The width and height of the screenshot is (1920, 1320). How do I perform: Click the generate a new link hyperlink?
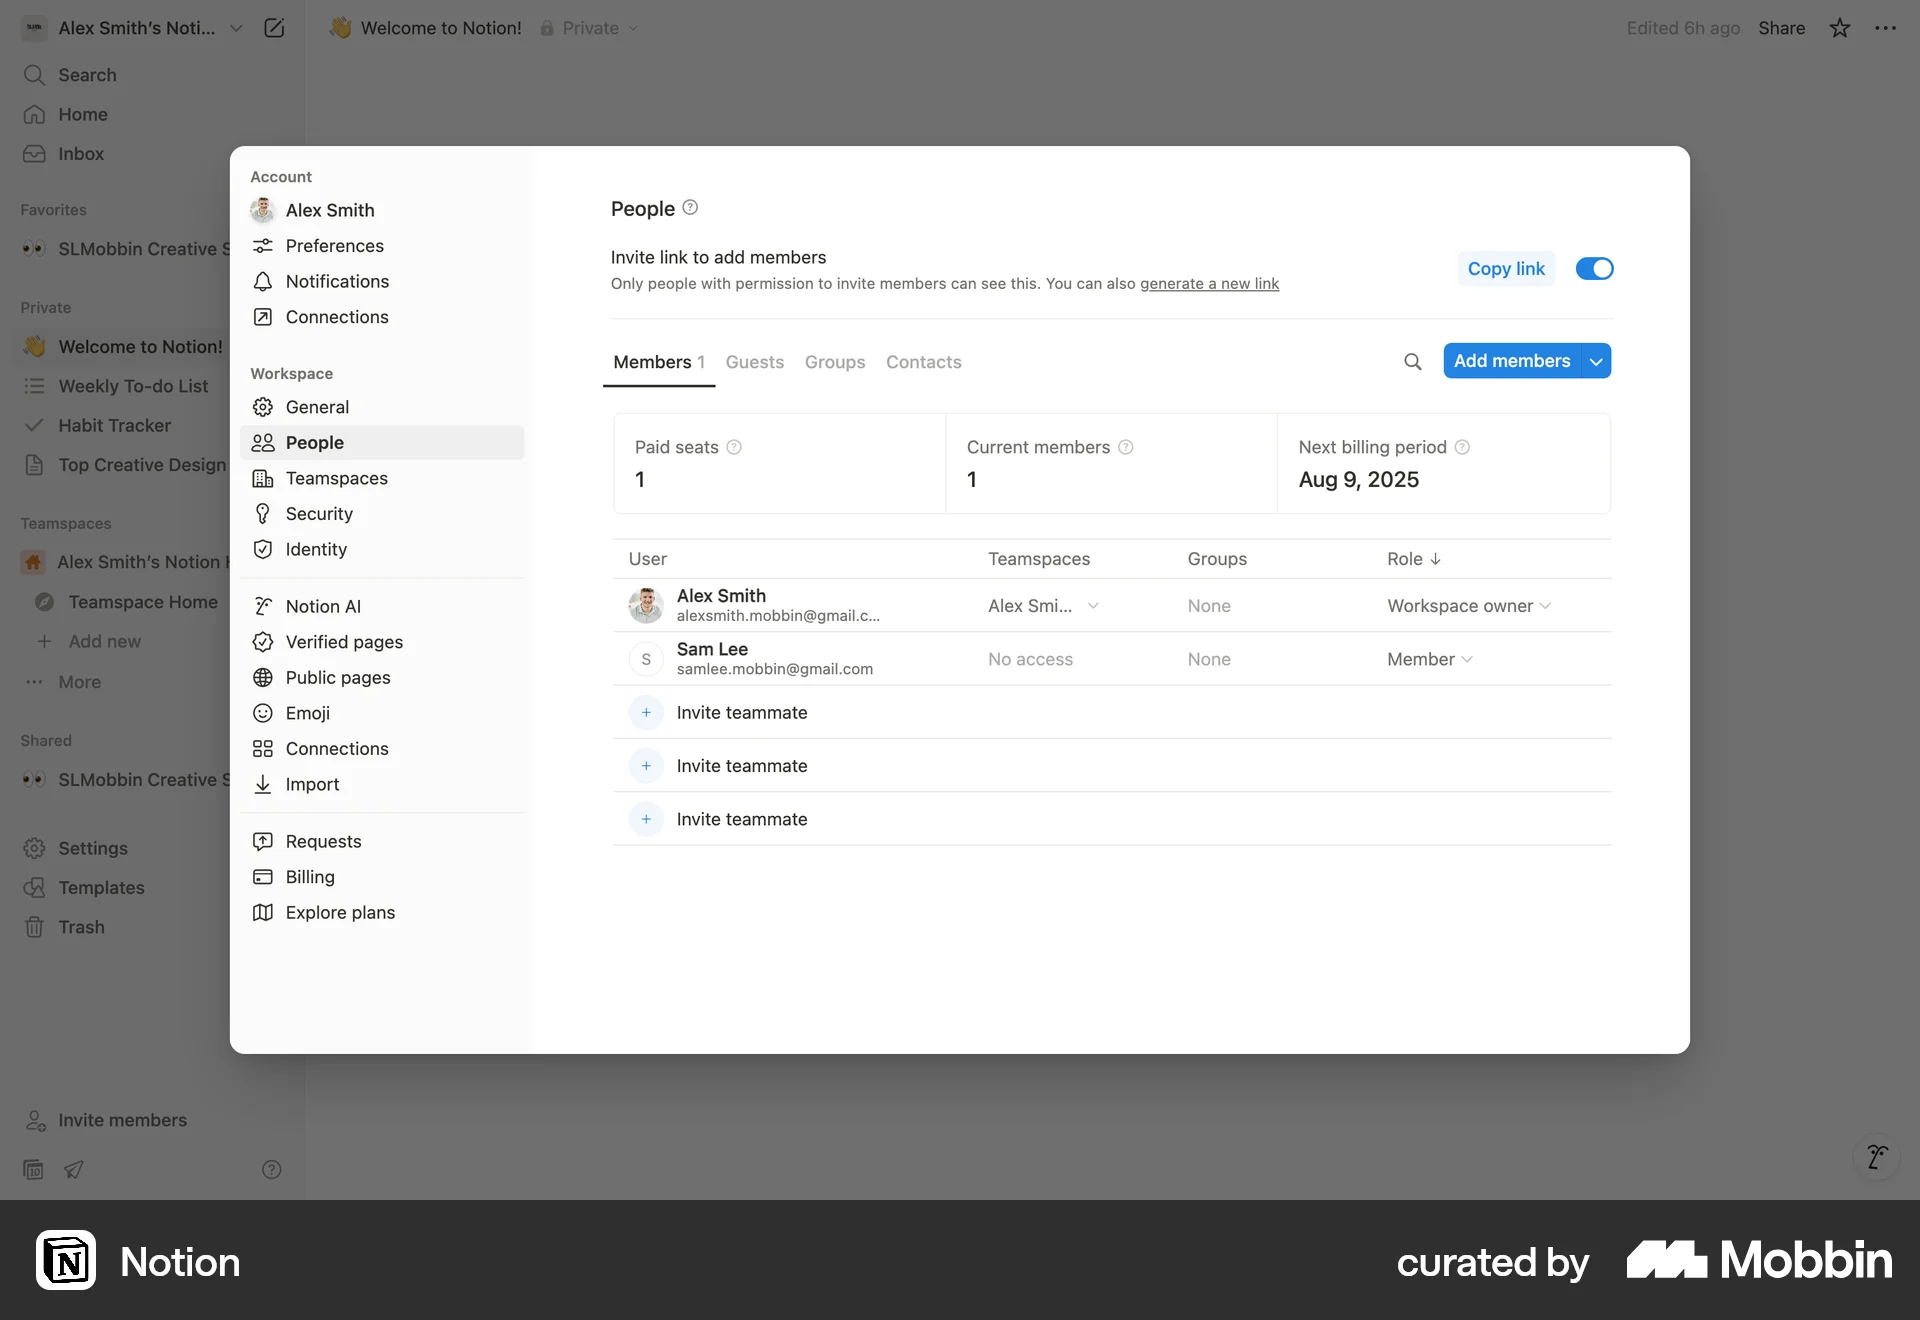[1210, 283]
